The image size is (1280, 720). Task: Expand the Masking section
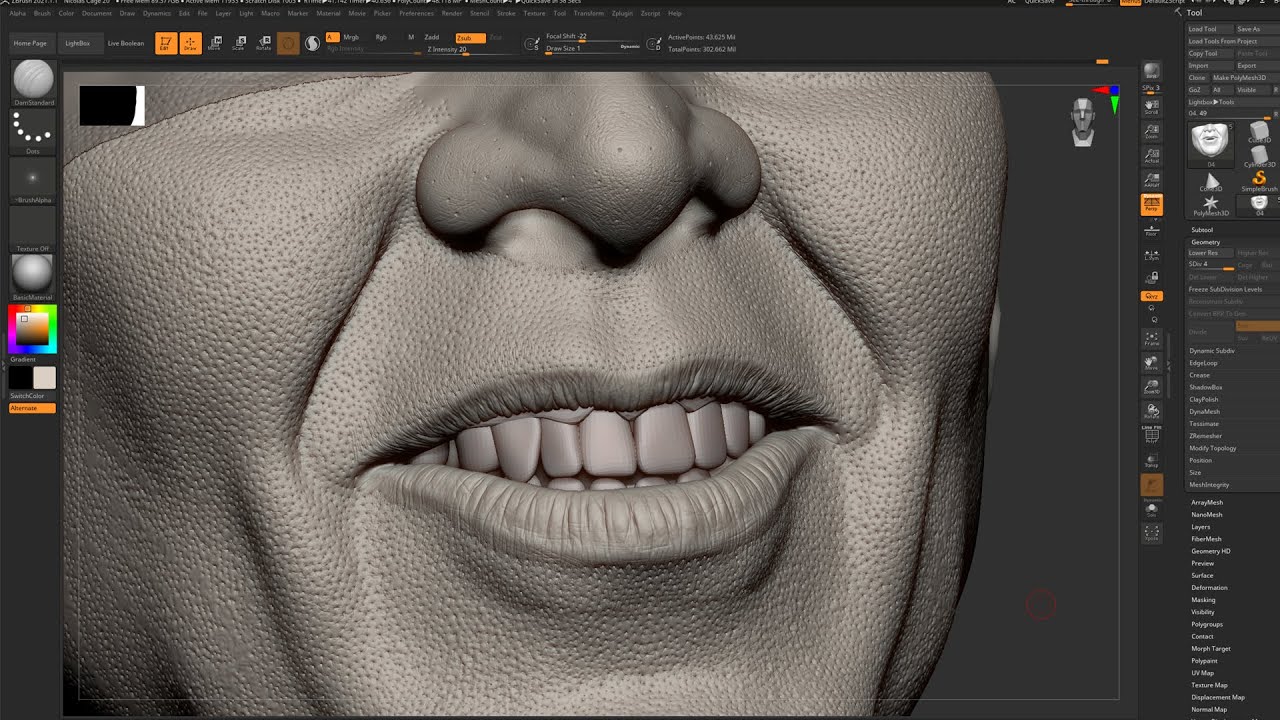(1203, 600)
